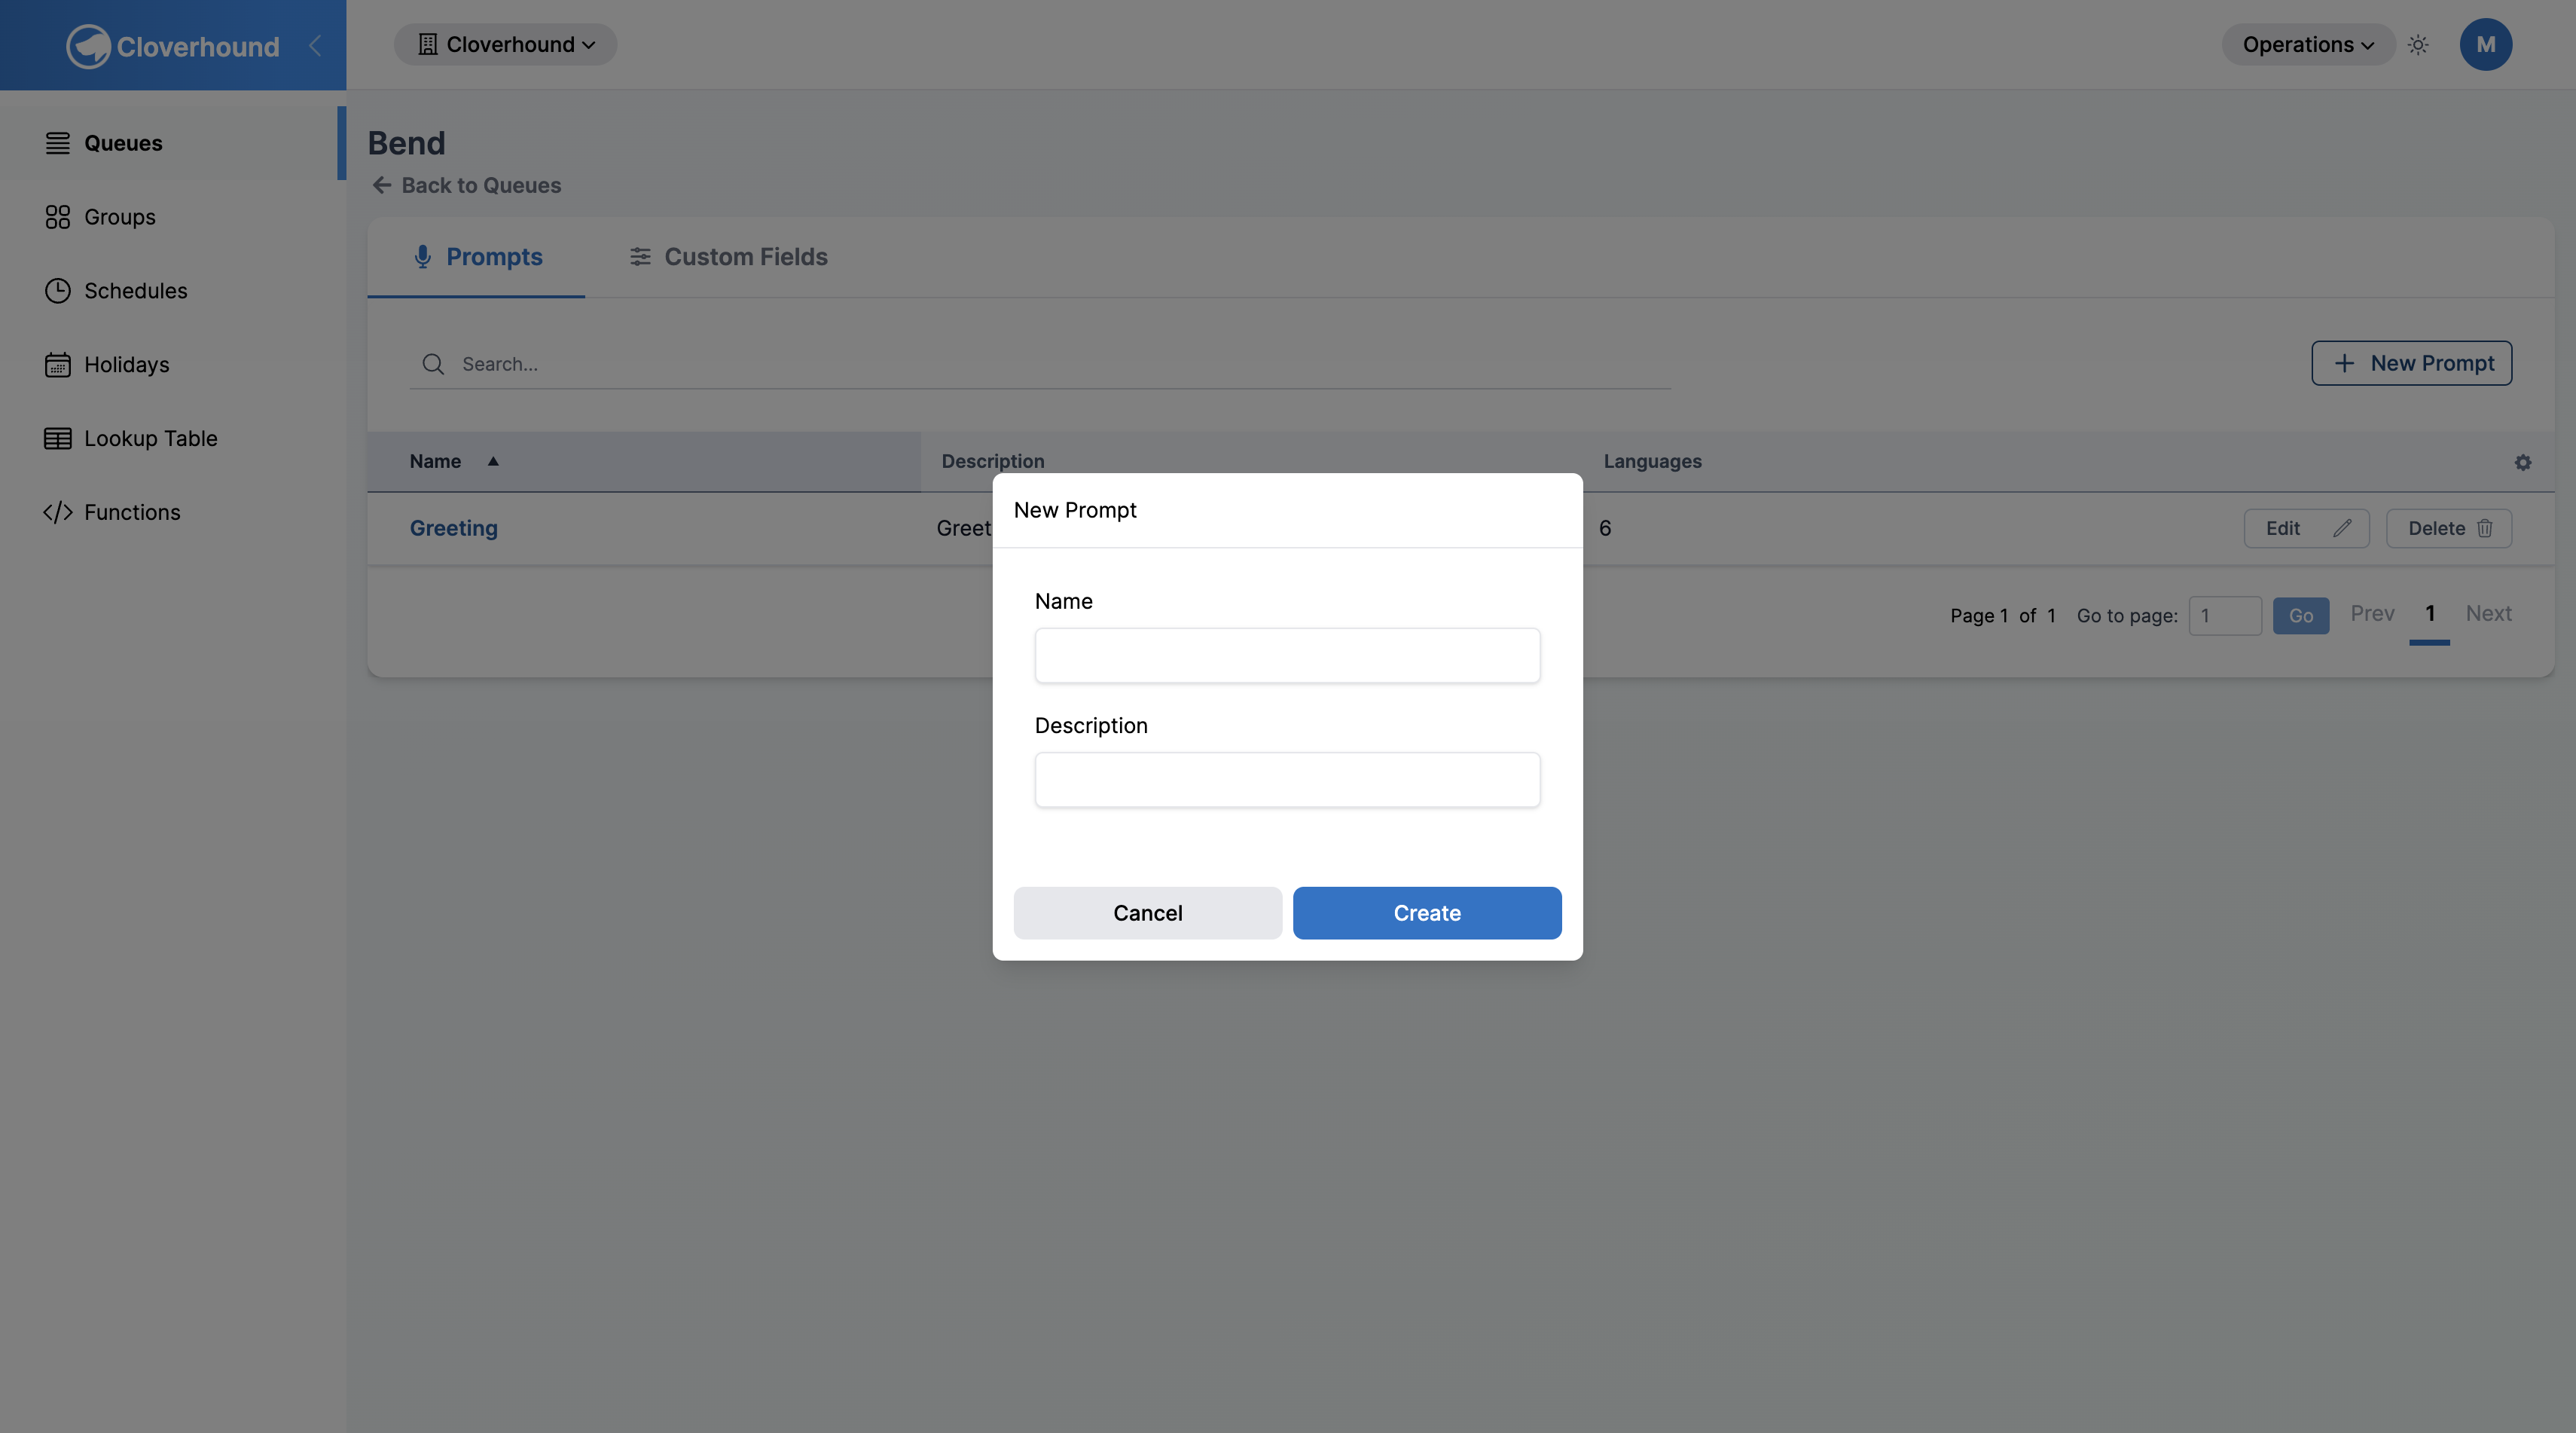Switch to the Custom Fields tab
This screenshot has height=1433, width=2576.
[728, 257]
